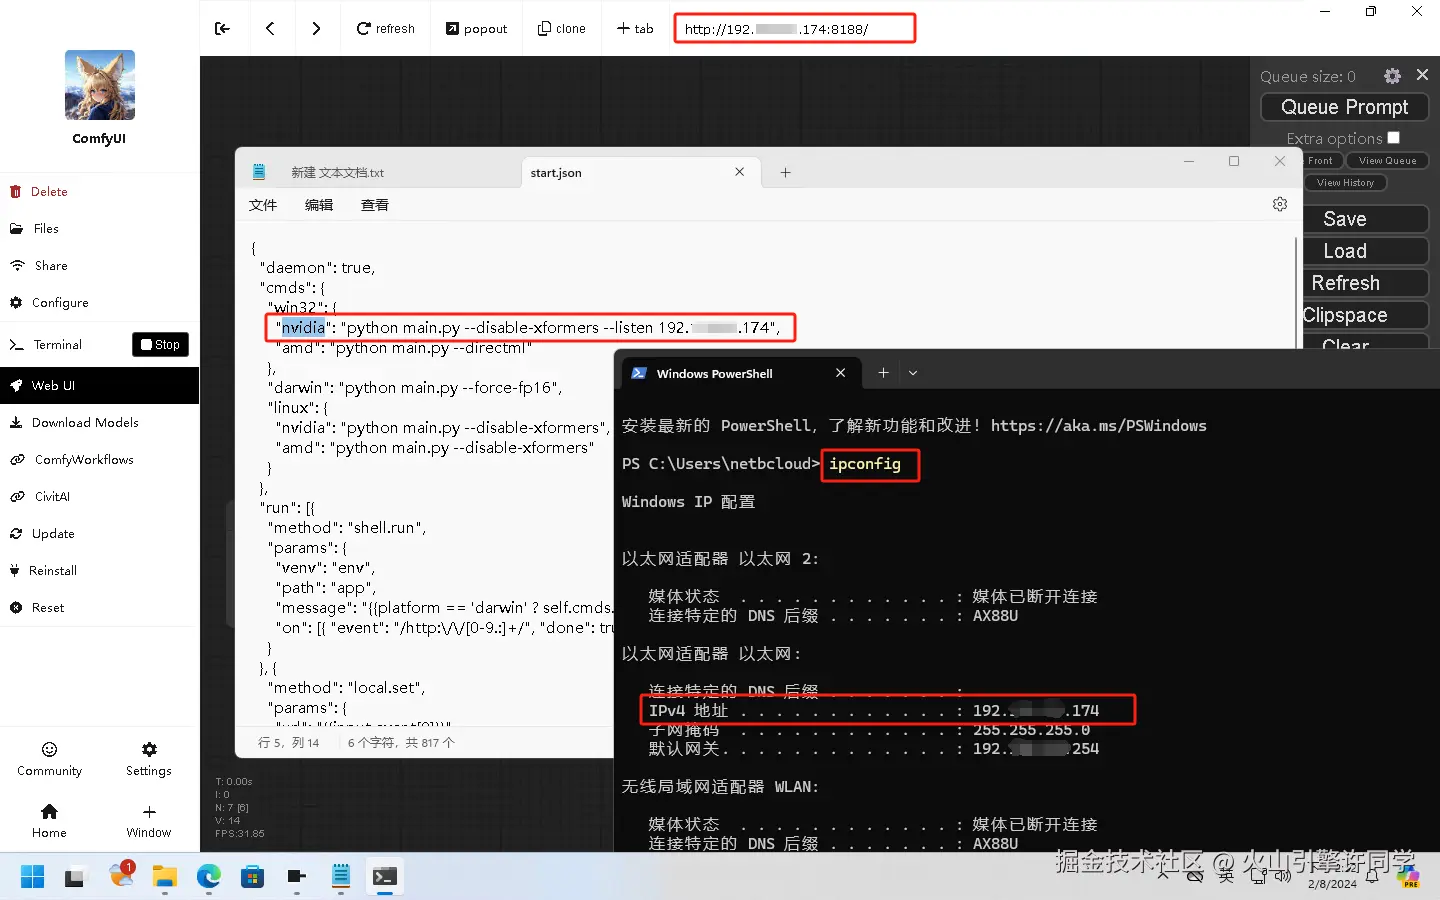
Task: Click the Clipspace button
Action: pos(1365,315)
